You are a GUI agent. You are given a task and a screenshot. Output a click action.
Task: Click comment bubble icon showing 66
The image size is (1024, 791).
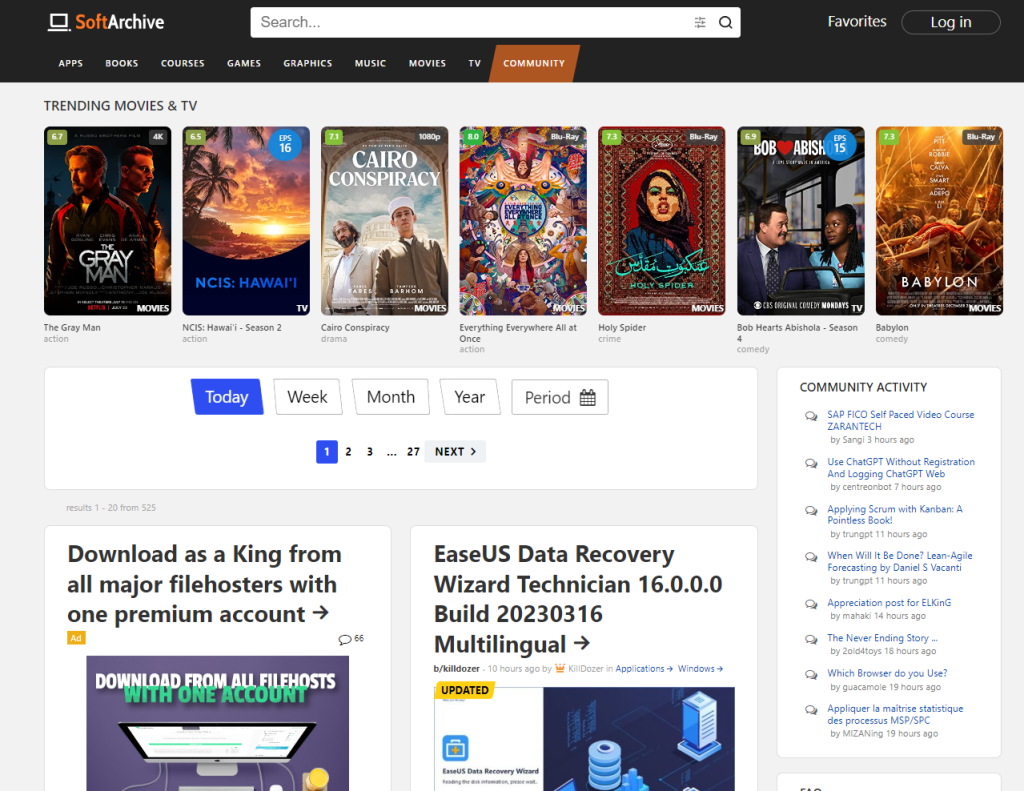[345, 639]
